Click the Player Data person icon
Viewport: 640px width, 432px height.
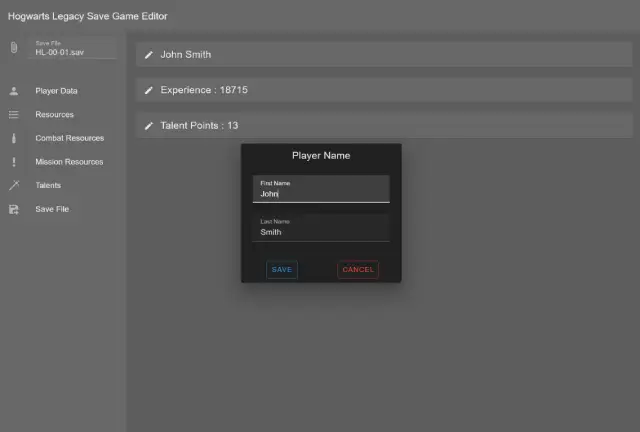(x=14, y=91)
